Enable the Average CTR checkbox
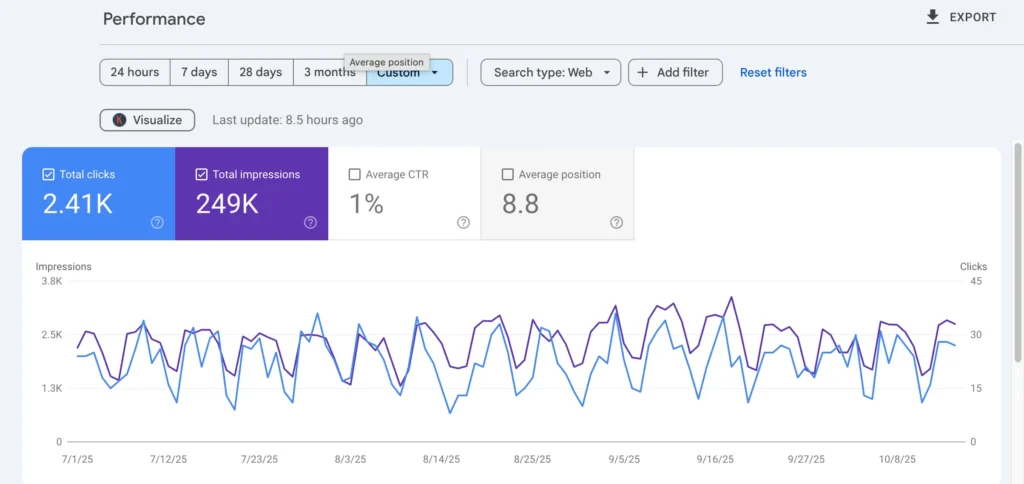 tap(354, 174)
